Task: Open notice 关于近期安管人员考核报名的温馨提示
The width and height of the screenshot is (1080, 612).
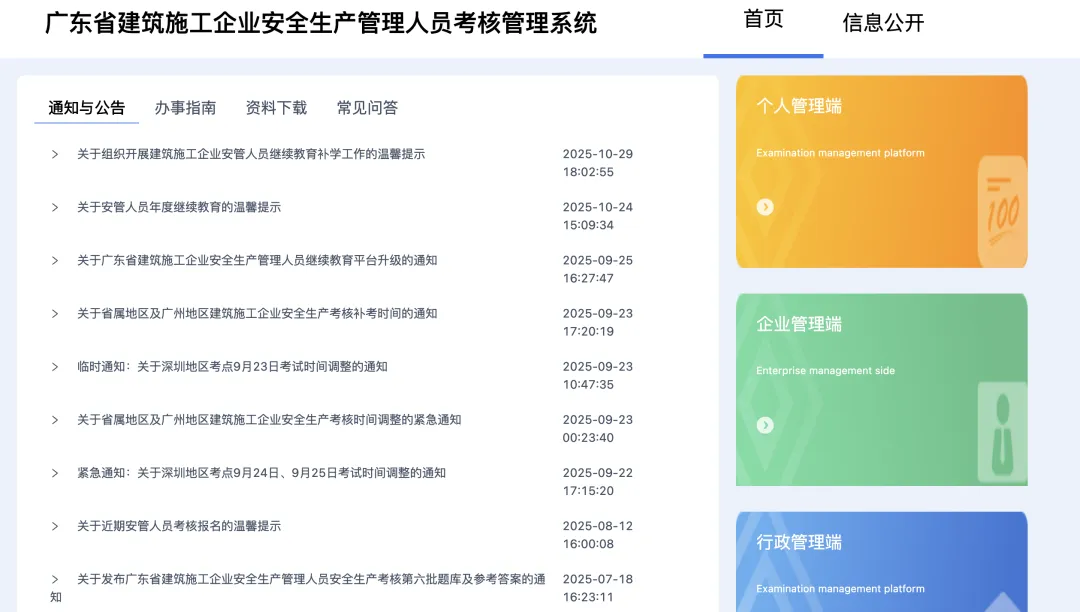Action: click(x=179, y=526)
